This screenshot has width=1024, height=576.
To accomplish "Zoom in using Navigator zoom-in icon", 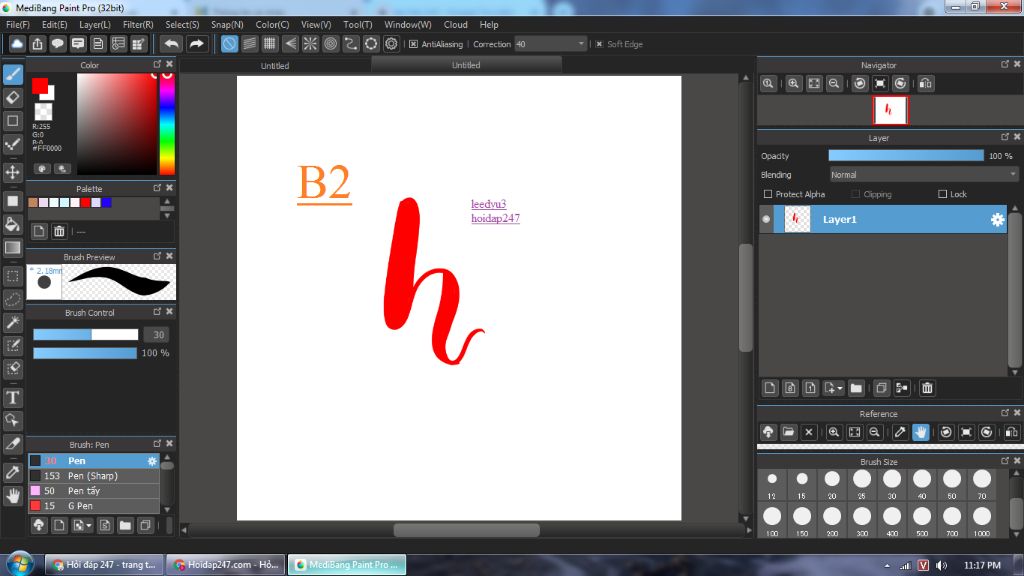I will click(x=793, y=84).
